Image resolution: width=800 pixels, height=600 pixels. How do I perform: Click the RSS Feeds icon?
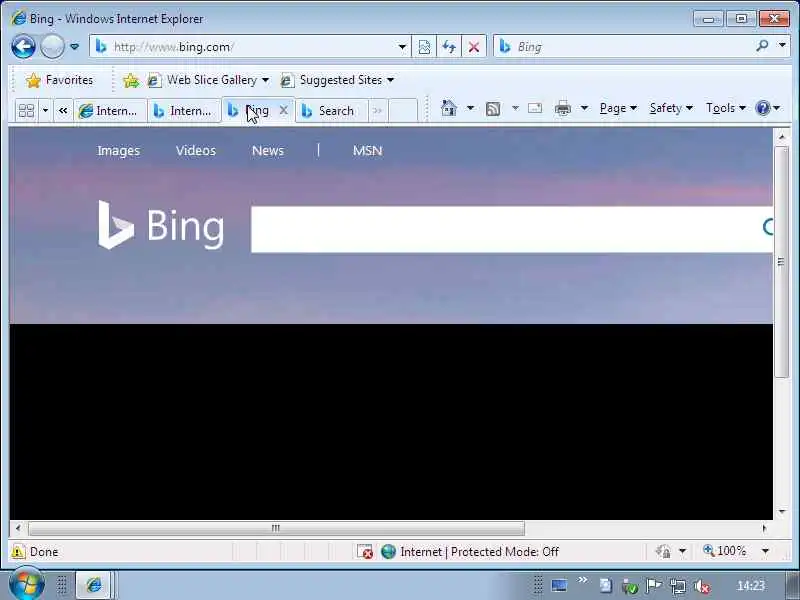point(493,109)
